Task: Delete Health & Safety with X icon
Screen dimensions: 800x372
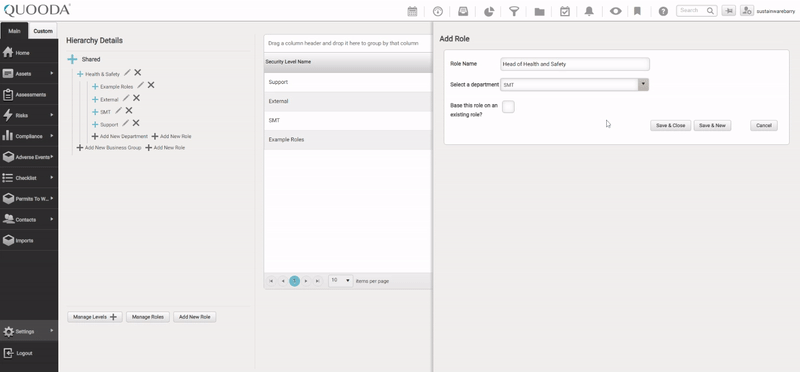Action: coord(138,73)
